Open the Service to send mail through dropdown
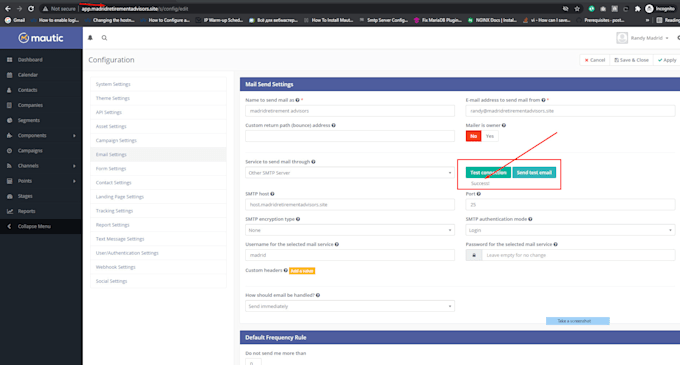This screenshot has height=365, width=680. click(x=350, y=173)
